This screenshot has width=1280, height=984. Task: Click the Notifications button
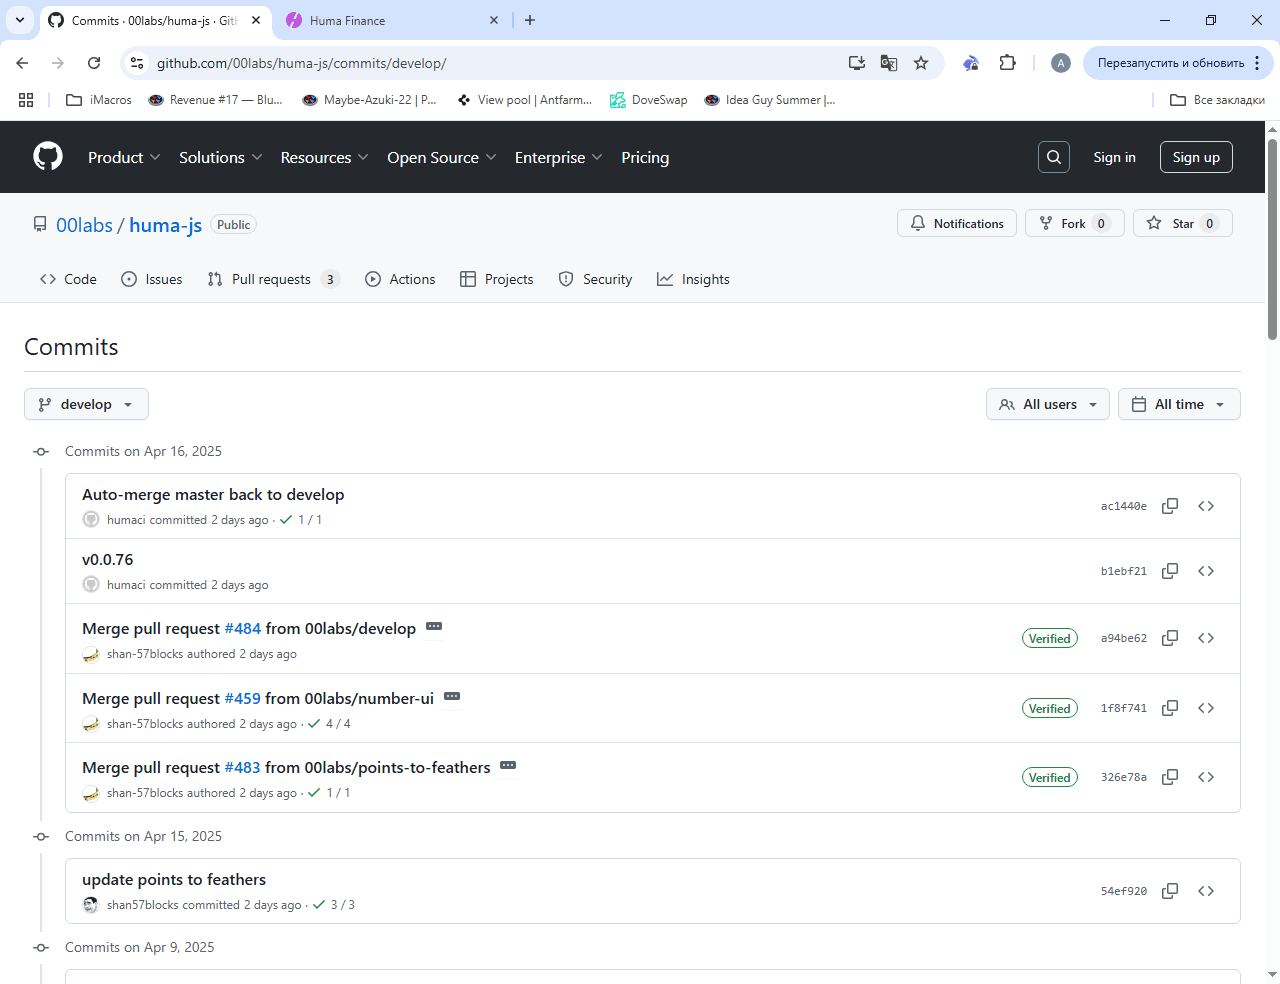click(957, 223)
